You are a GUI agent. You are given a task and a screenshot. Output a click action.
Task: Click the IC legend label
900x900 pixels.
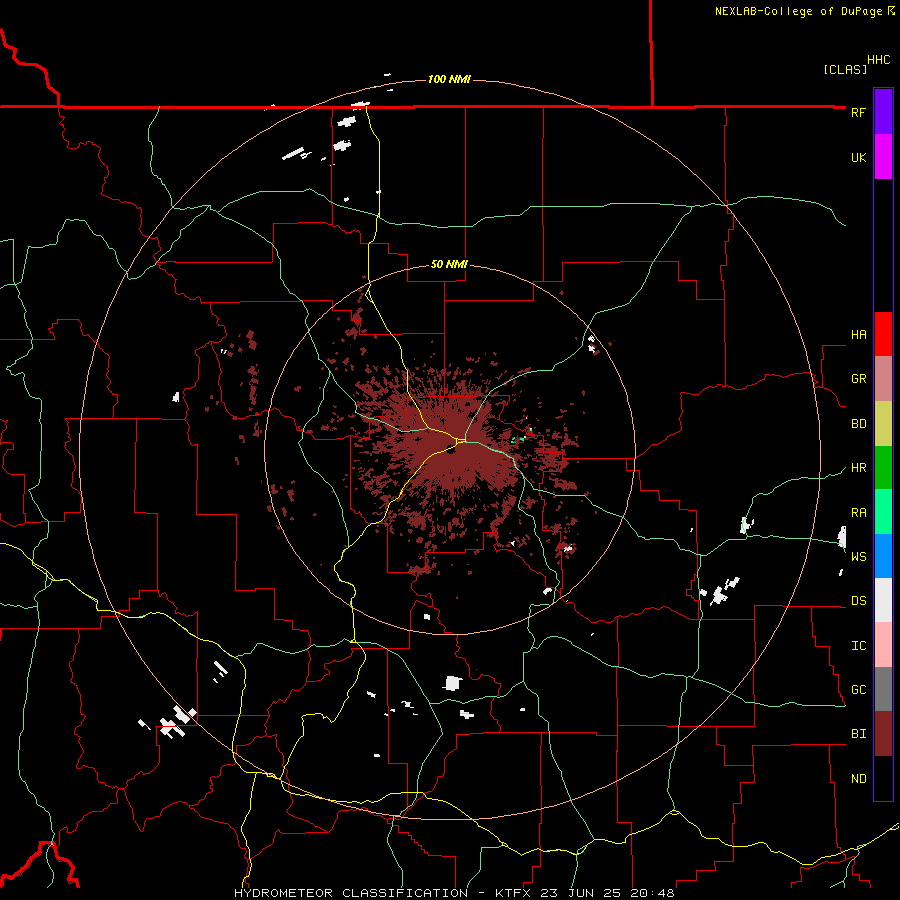tap(858, 646)
